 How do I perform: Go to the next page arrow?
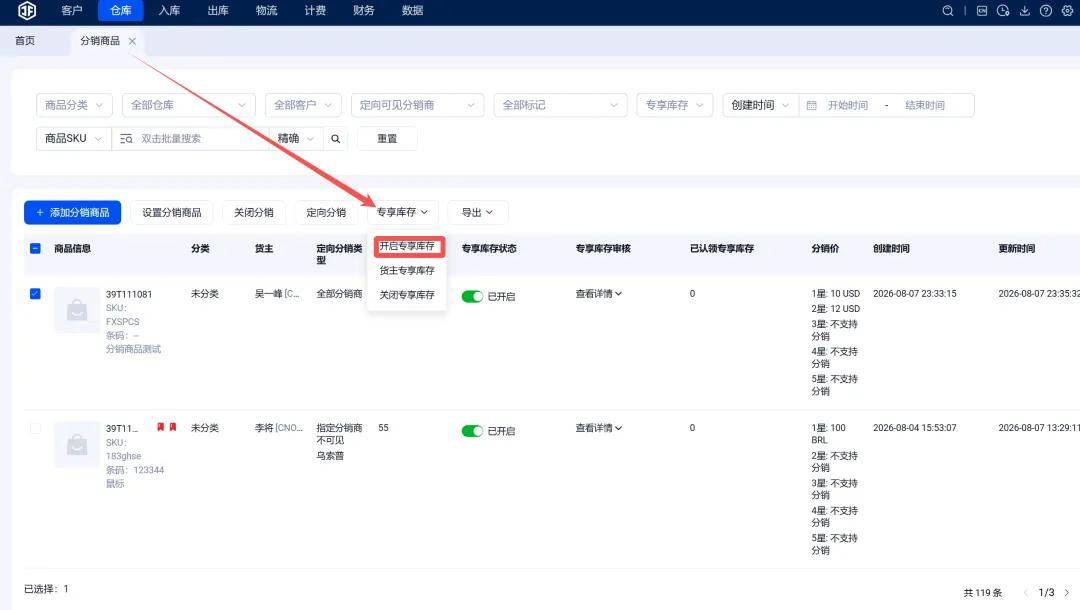point(1067,592)
